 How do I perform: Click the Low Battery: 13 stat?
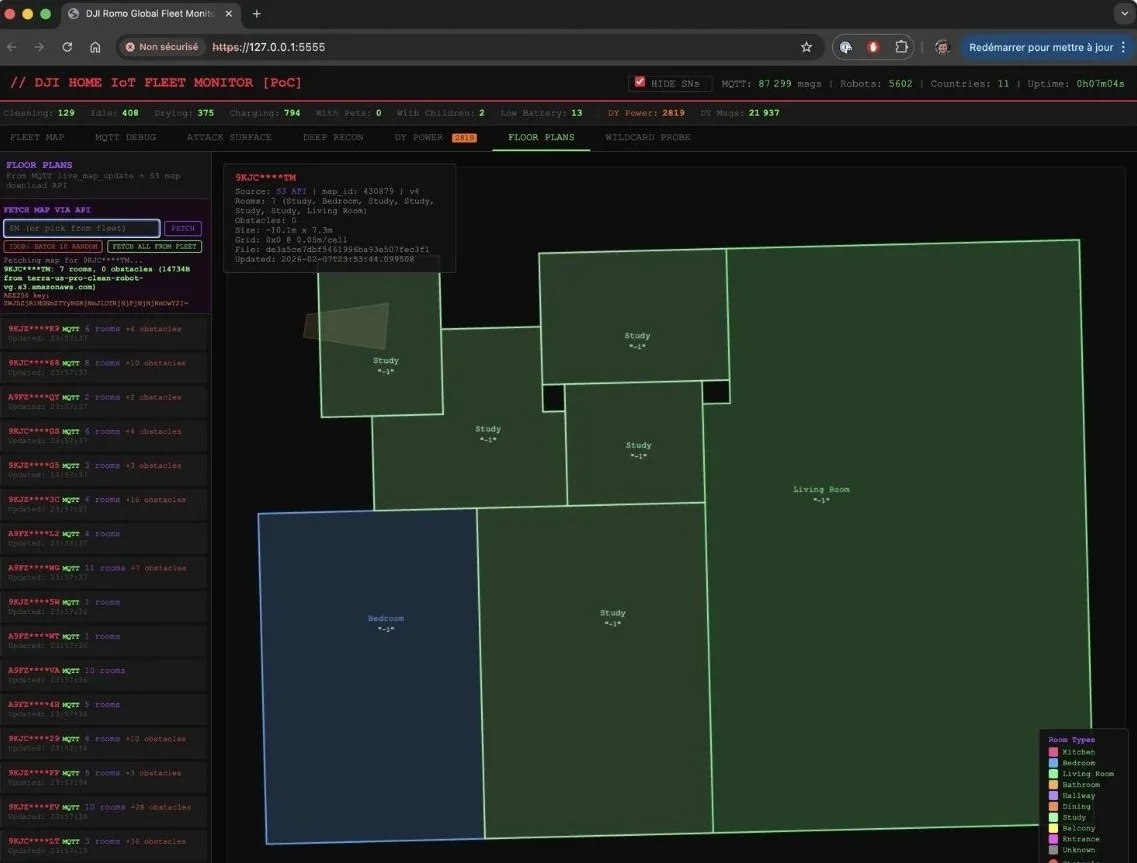[x=541, y=113]
